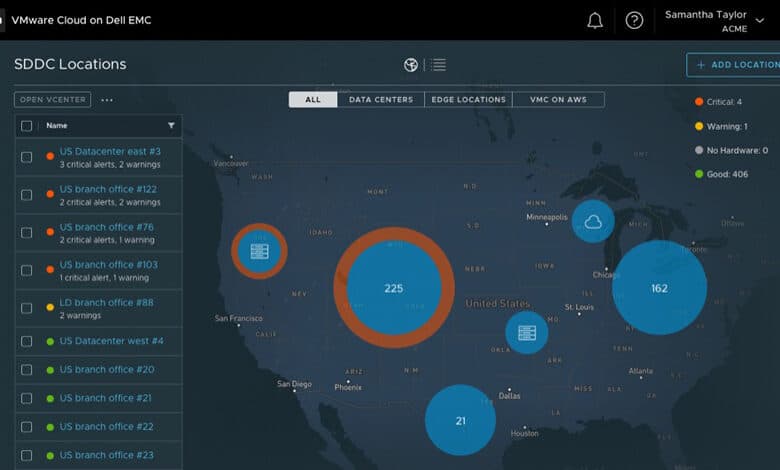The width and height of the screenshot is (780, 470).
Task: Switch to the list view icon
Action: [x=439, y=65]
